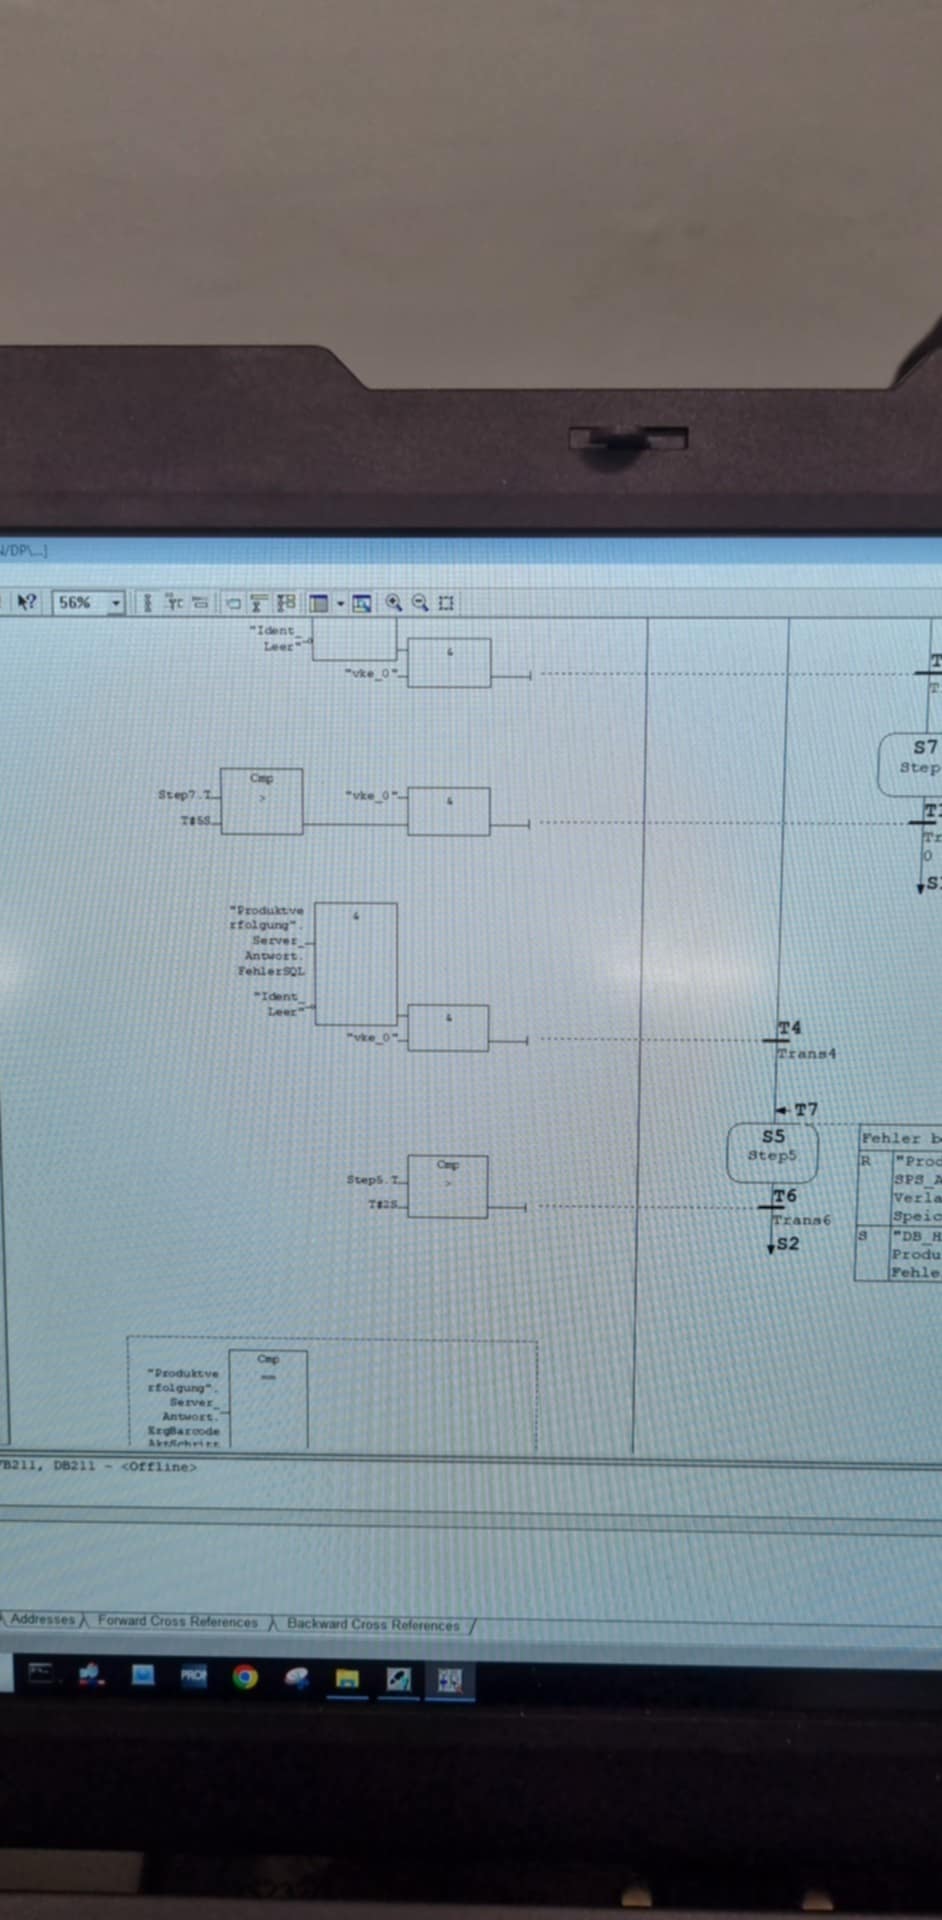Click the zoom out magnifier icon
Viewport: 942px width, 1920px height.
[x=420, y=602]
